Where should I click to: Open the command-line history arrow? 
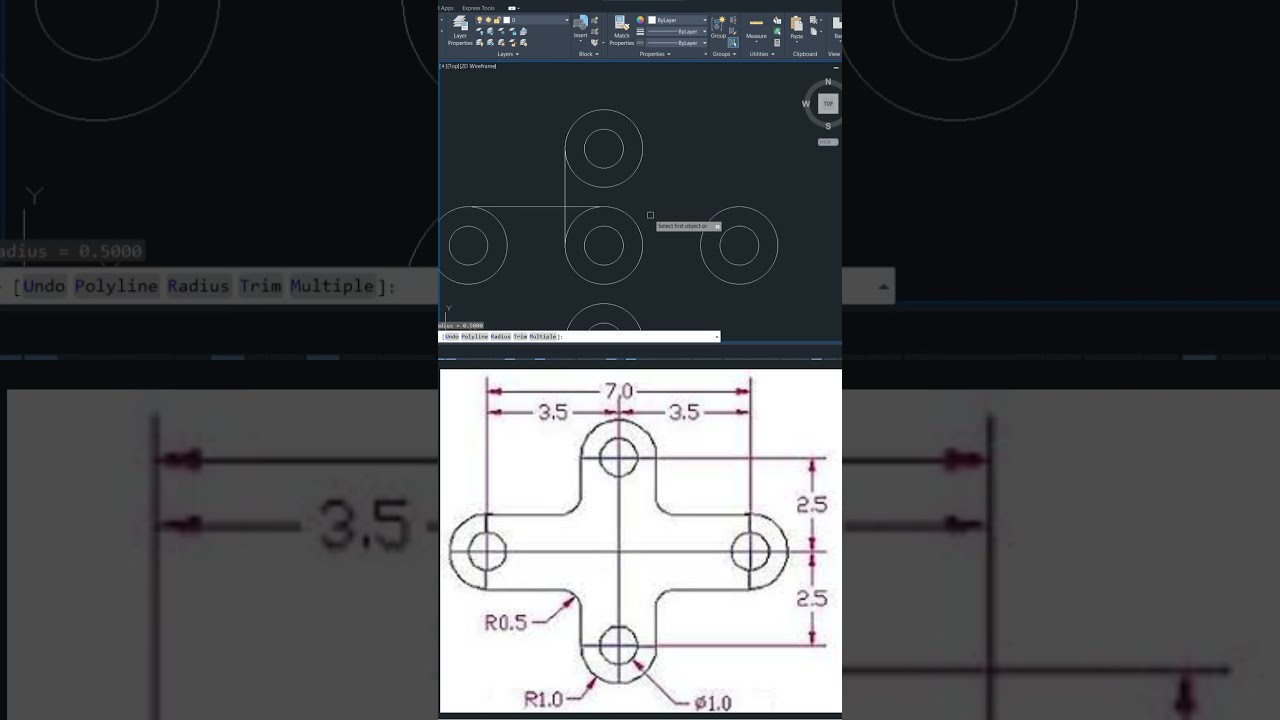717,337
